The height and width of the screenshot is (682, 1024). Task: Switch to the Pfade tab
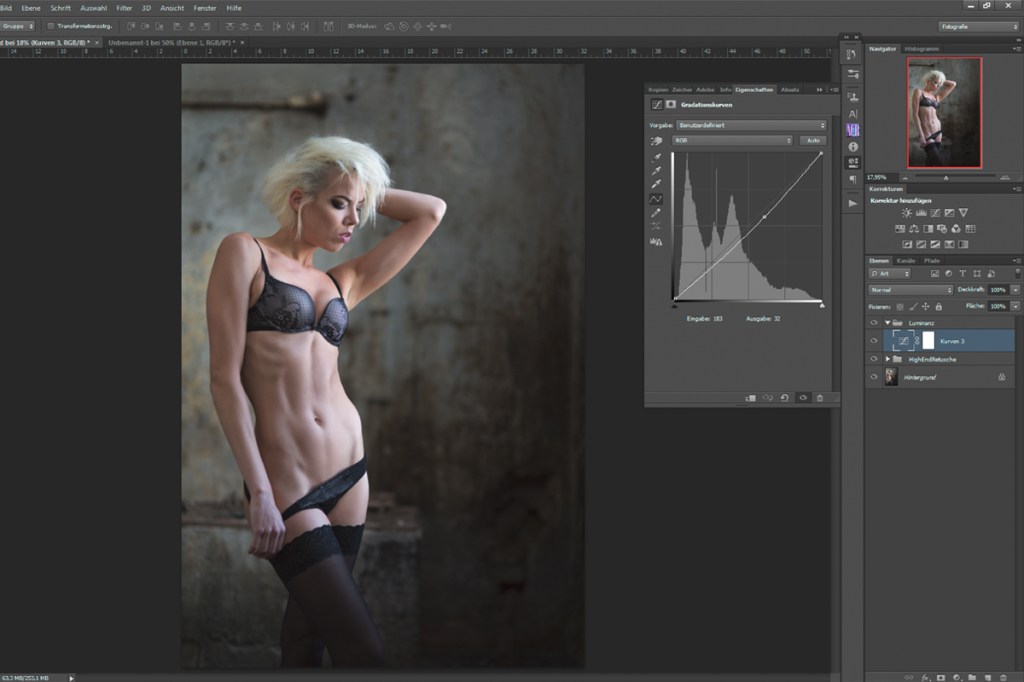click(931, 261)
